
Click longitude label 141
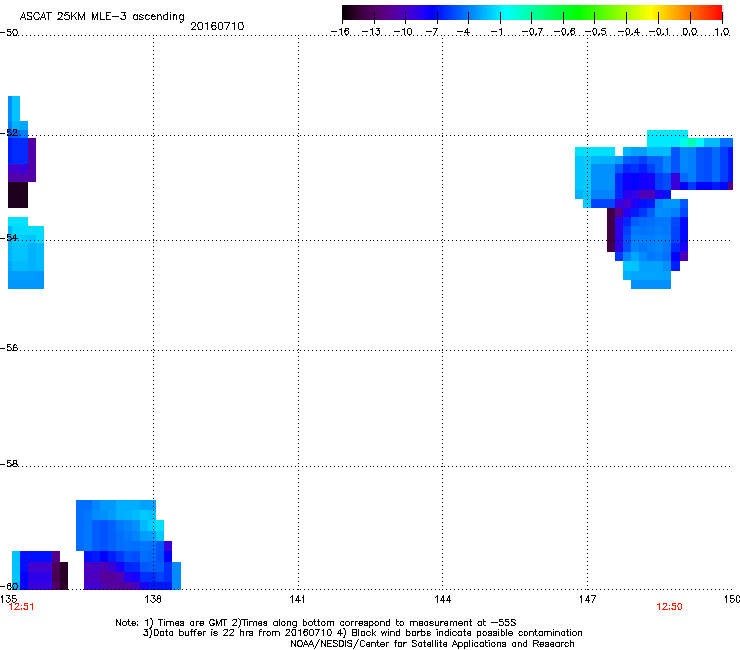297,599
